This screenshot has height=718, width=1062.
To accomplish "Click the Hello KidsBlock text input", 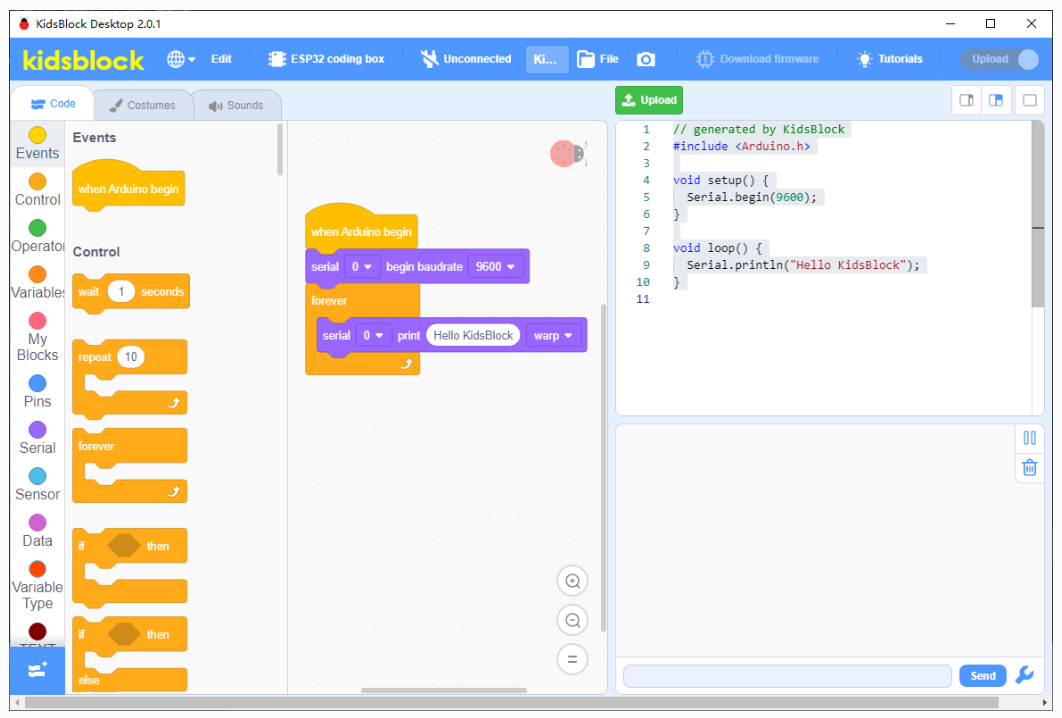I will click(x=473, y=335).
